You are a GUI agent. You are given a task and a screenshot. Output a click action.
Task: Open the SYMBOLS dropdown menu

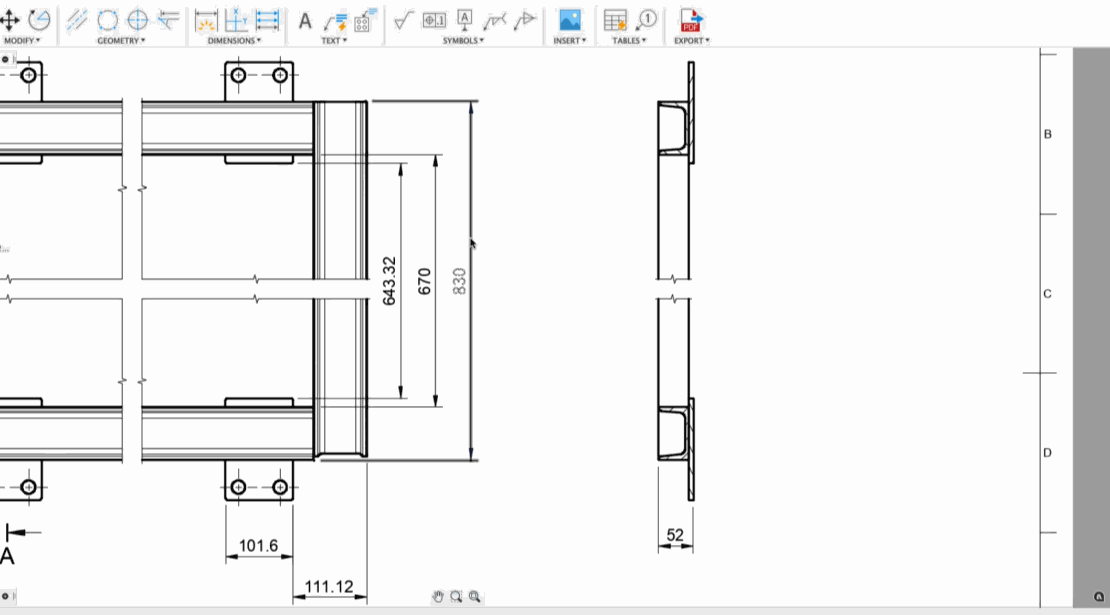click(464, 41)
